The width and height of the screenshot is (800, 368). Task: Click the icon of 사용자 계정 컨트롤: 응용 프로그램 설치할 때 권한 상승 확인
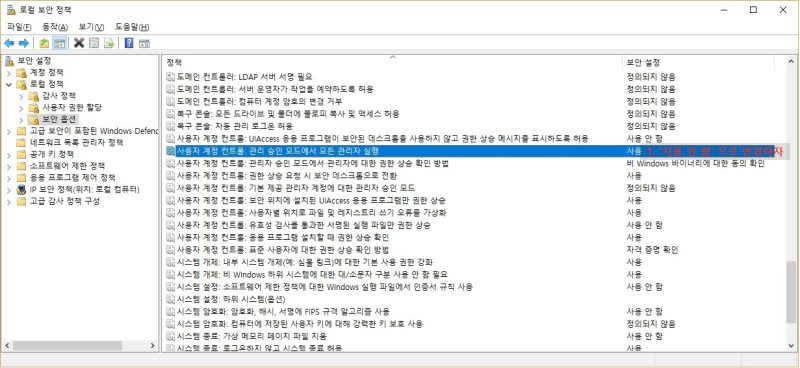[x=170, y=237]
